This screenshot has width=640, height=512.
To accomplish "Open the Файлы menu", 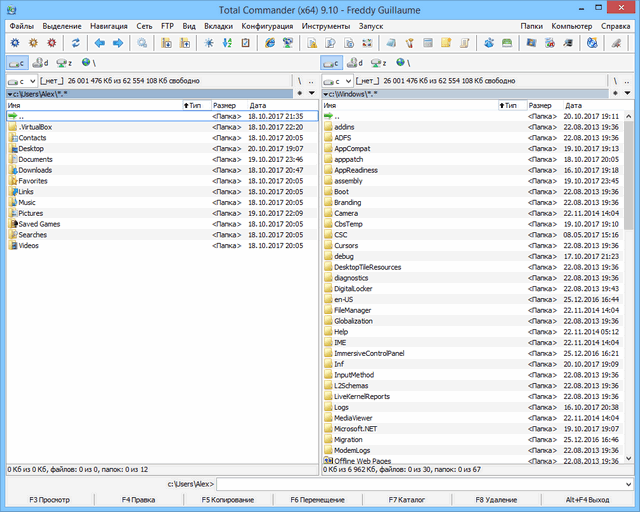I will [21, 25].
